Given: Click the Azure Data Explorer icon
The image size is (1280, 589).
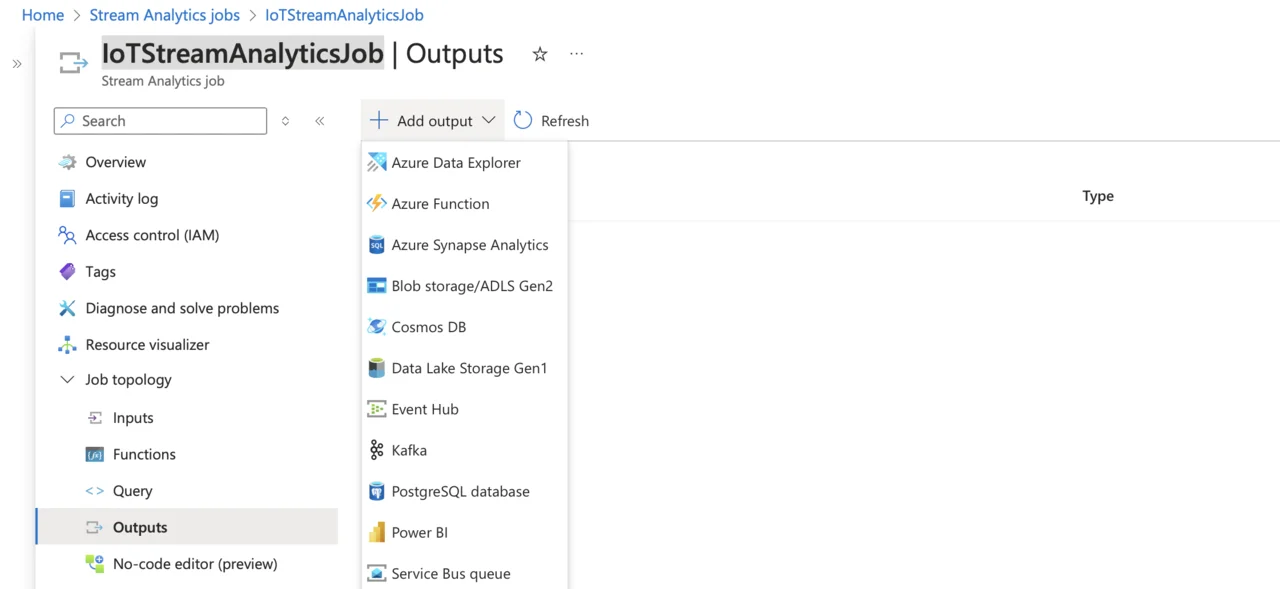Looking at the screenshot, I should click(x=376, y=162).
